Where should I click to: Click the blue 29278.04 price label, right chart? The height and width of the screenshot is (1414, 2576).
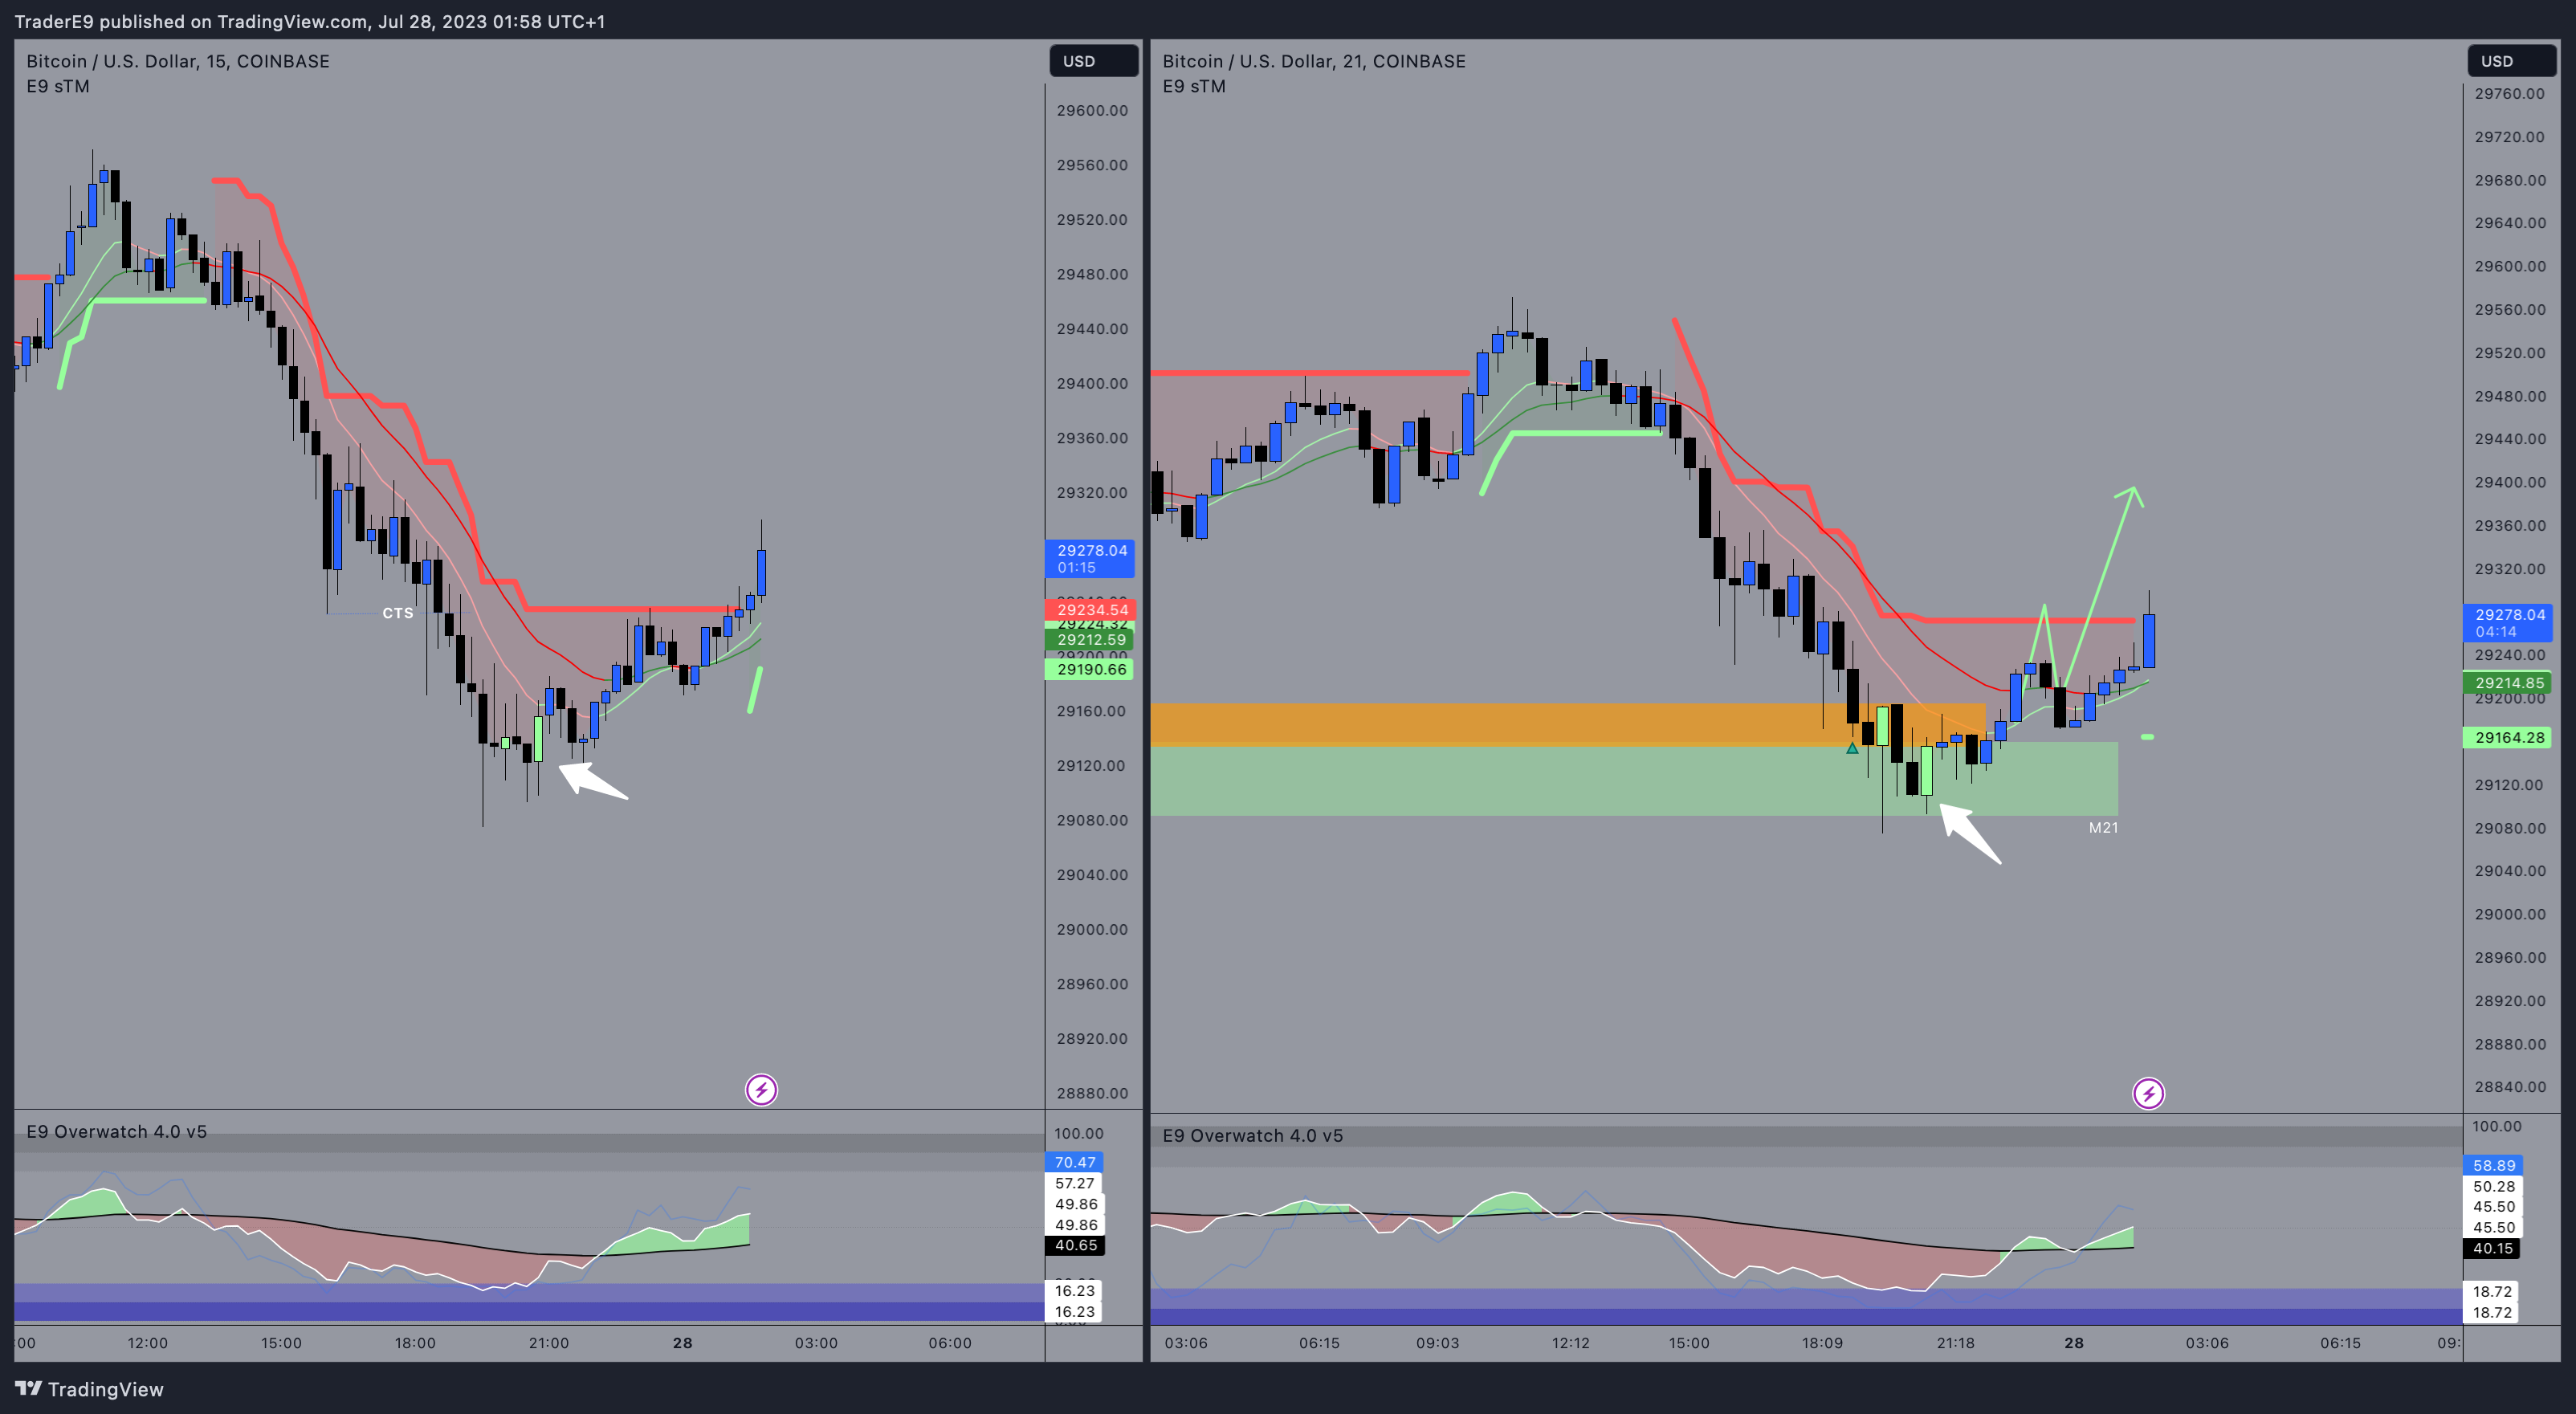[x=2507, y=622]
